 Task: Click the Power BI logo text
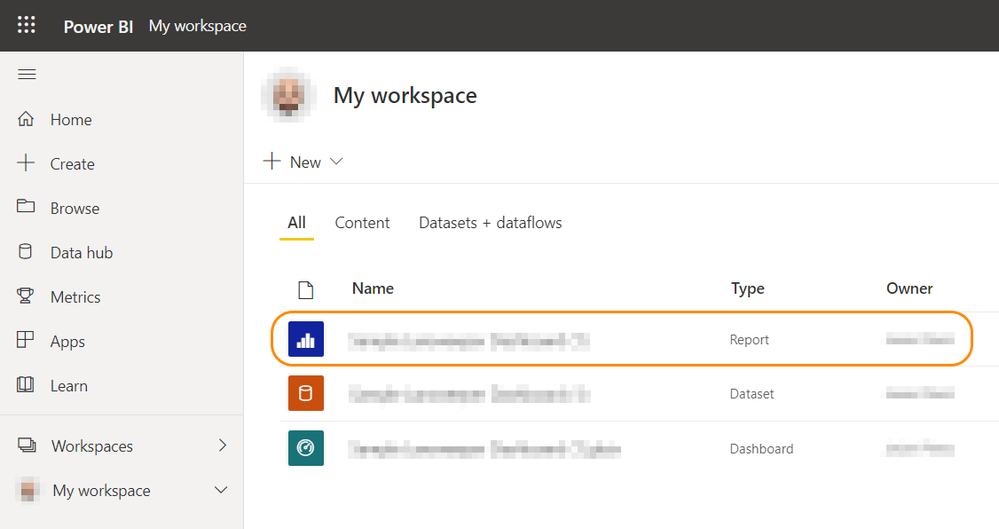[98, 26]
